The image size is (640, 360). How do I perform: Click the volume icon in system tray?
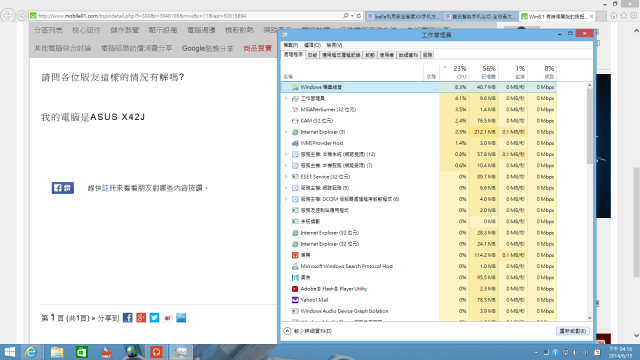pos(575,352)
